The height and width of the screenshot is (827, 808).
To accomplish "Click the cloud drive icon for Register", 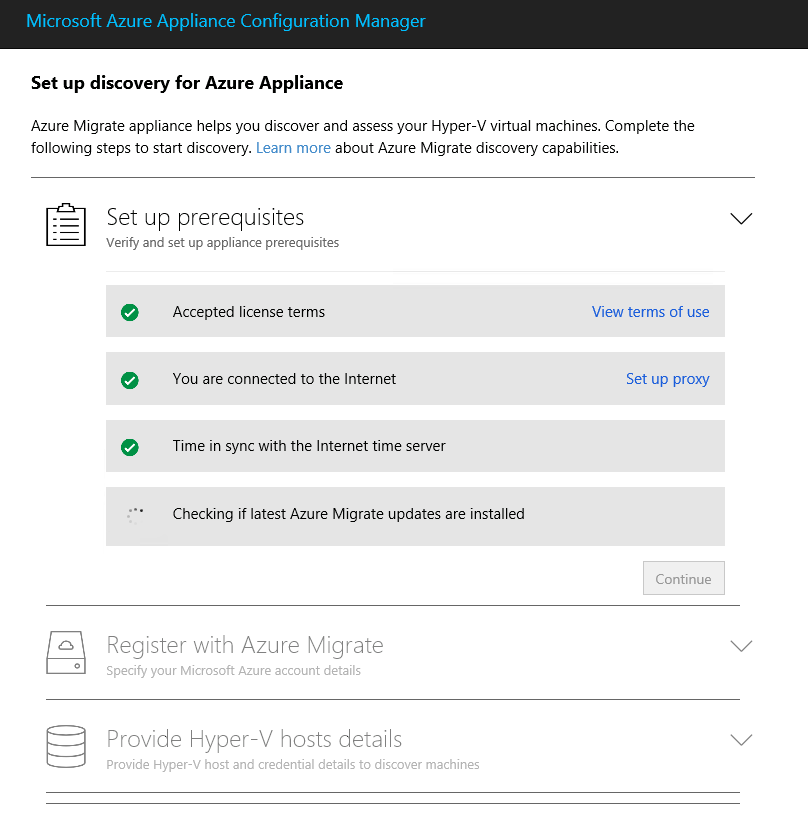I will coord(66,652).
